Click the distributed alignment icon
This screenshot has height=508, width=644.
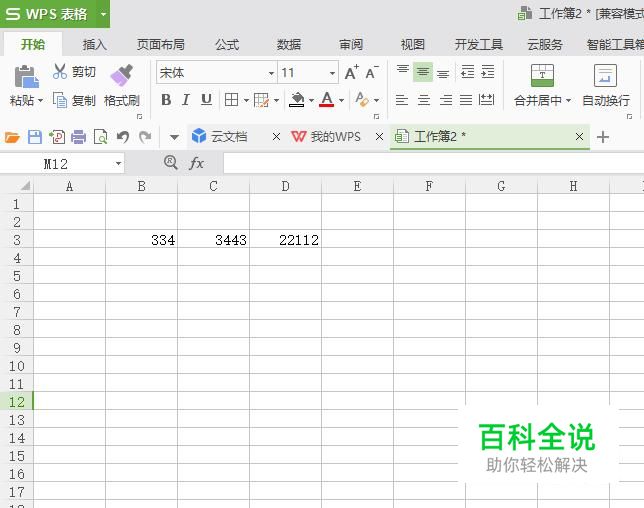coord(487,100)
